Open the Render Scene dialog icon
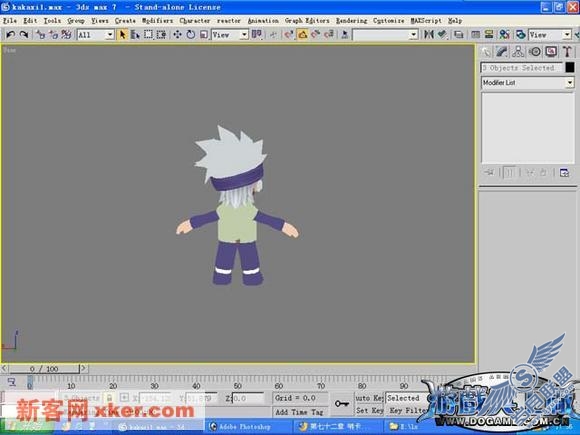This screenshot has width=580, height=435. click(x=520, y=34)
